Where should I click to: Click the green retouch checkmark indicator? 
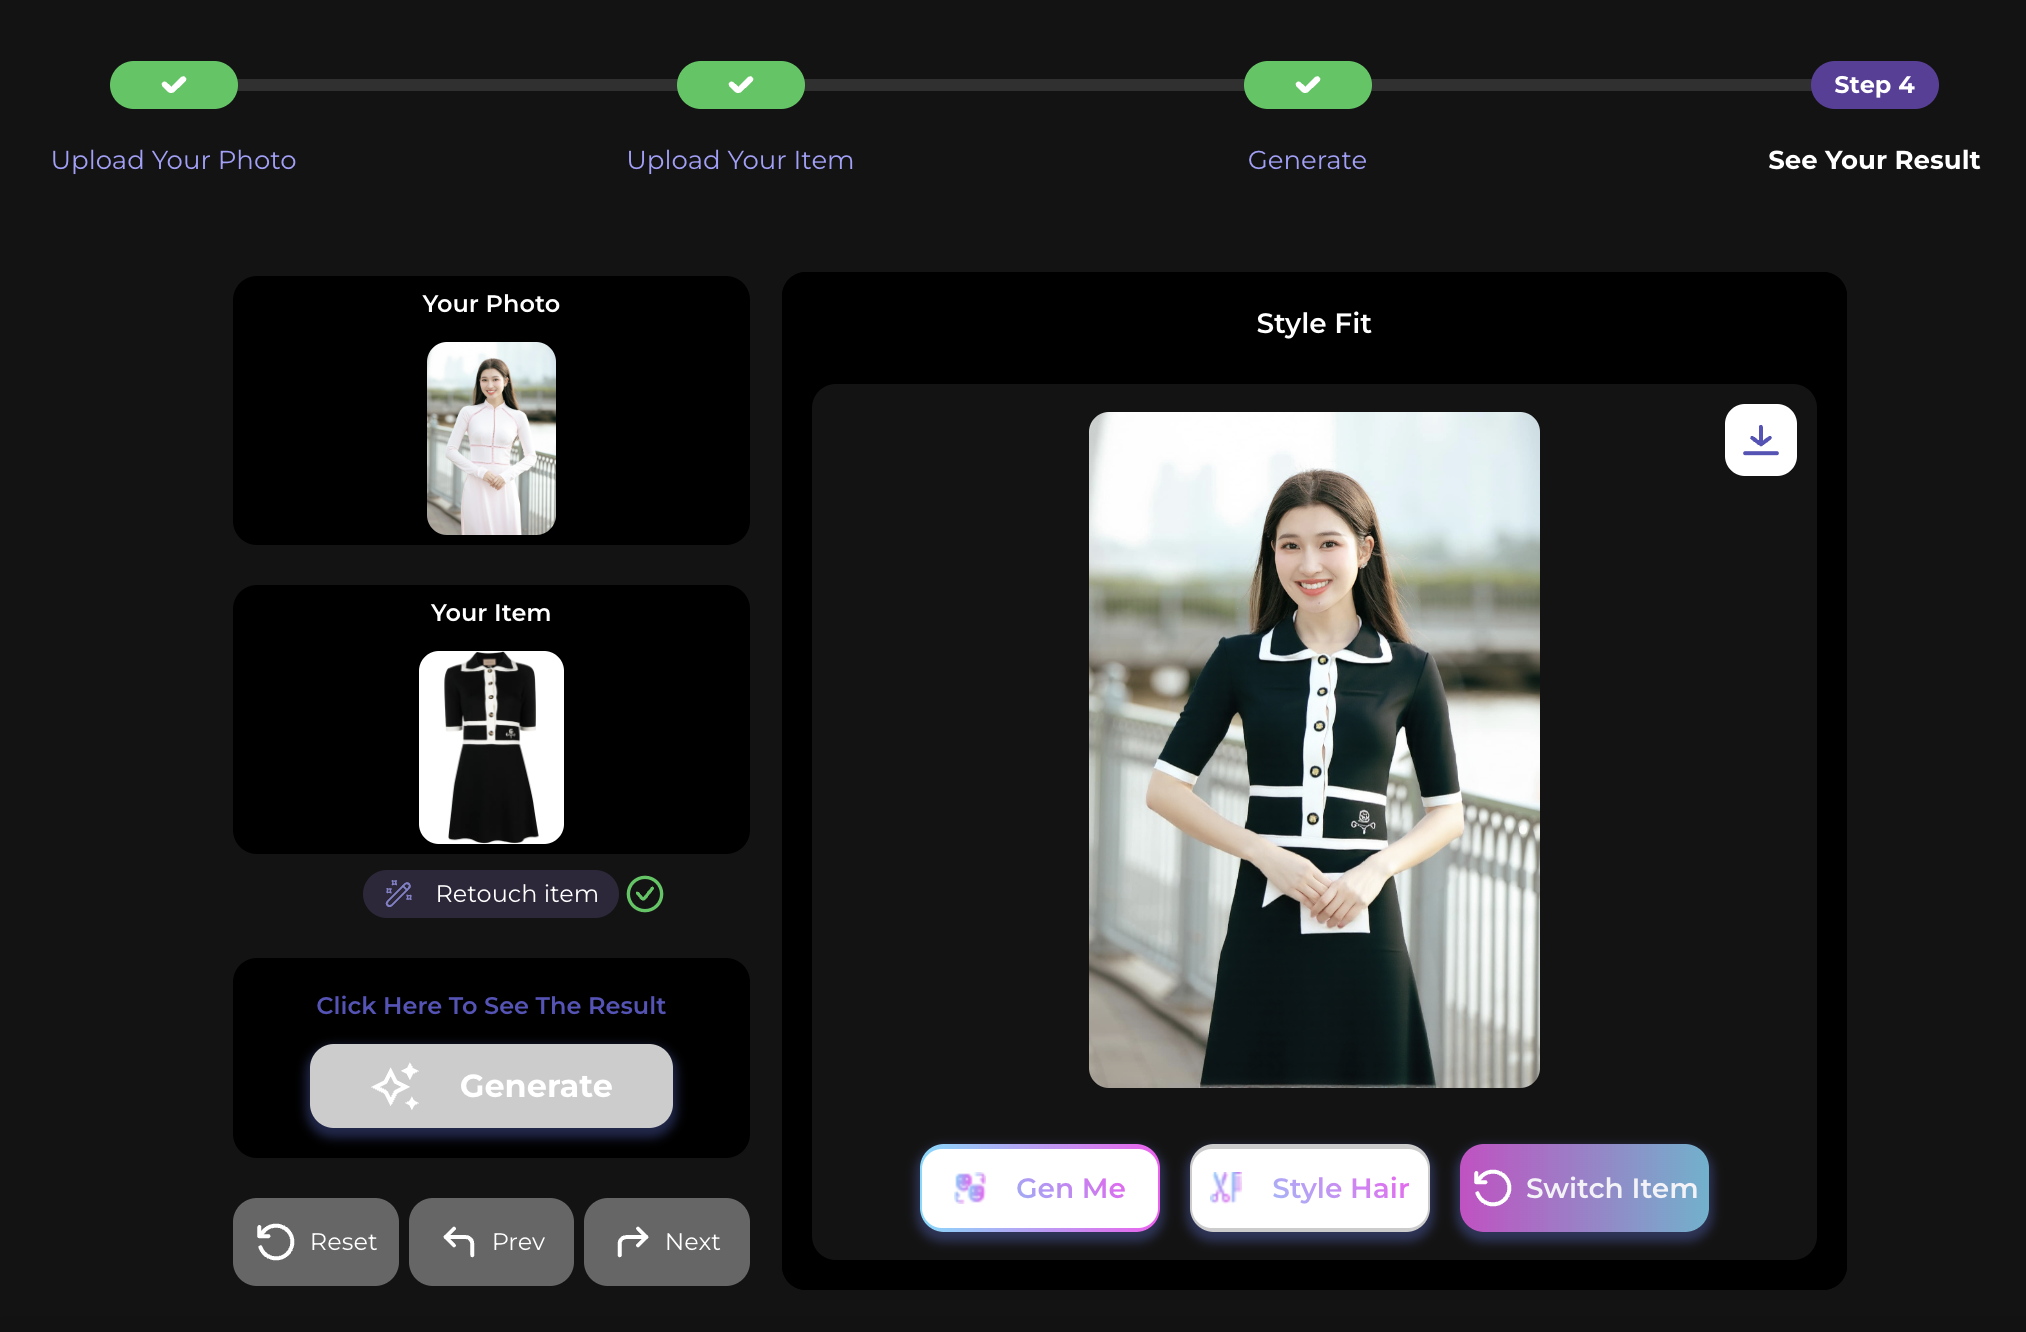645,894
